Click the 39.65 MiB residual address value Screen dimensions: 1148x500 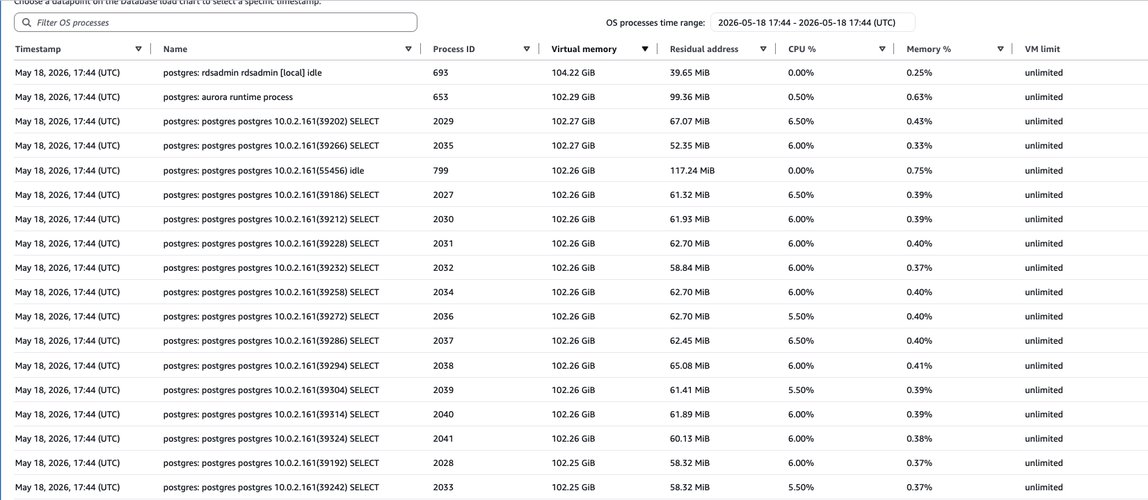pyautogui.click(x=689, y=72)
